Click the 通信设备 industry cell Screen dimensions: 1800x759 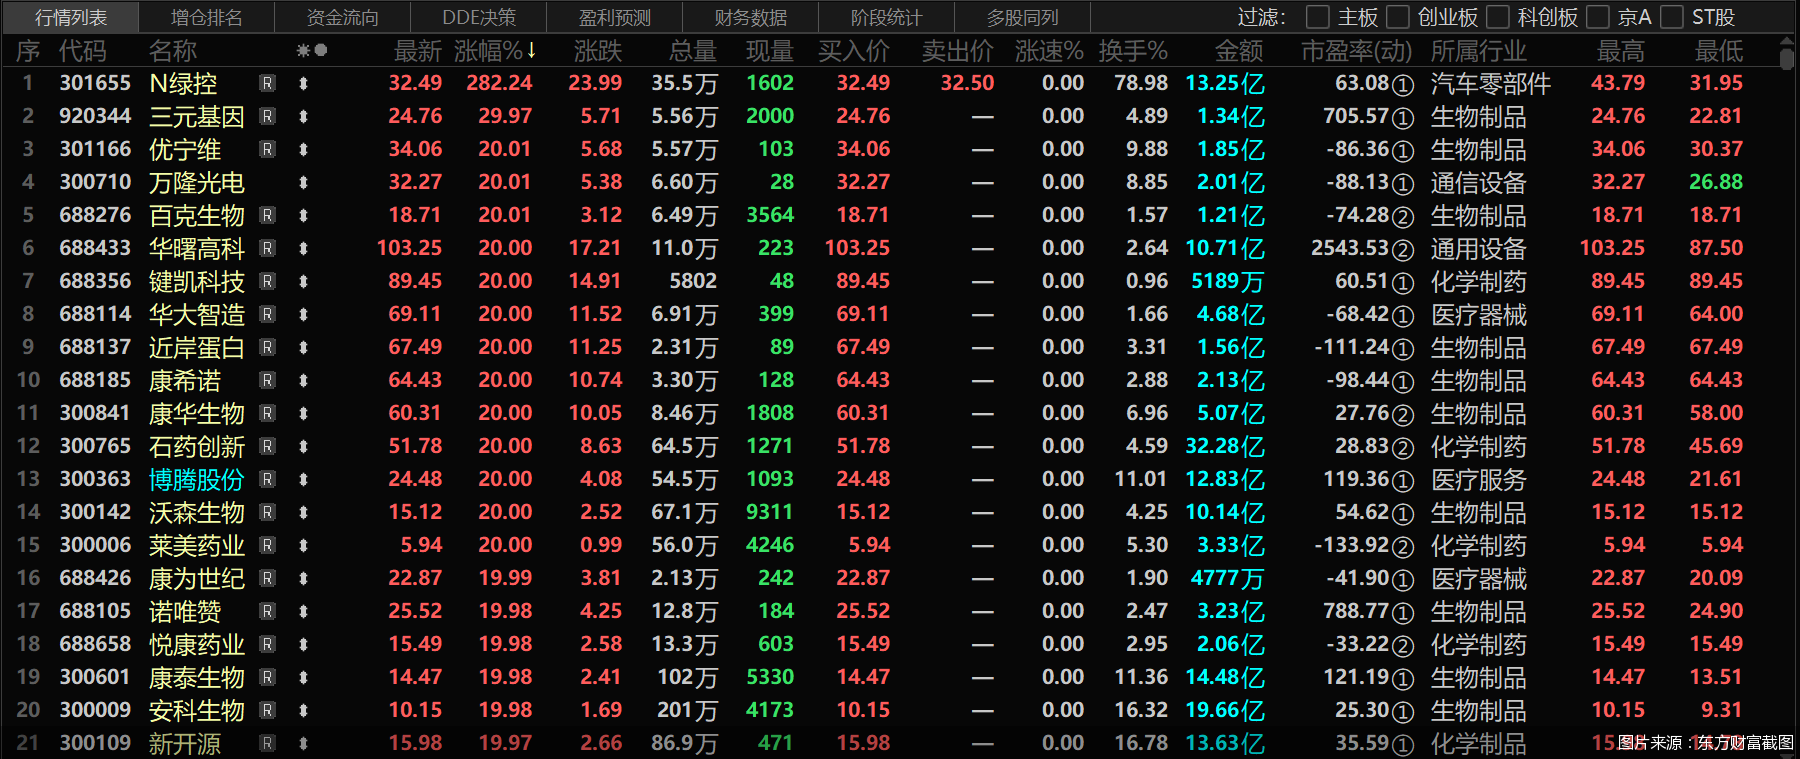pyautogui.click(x=1479, y=183)
